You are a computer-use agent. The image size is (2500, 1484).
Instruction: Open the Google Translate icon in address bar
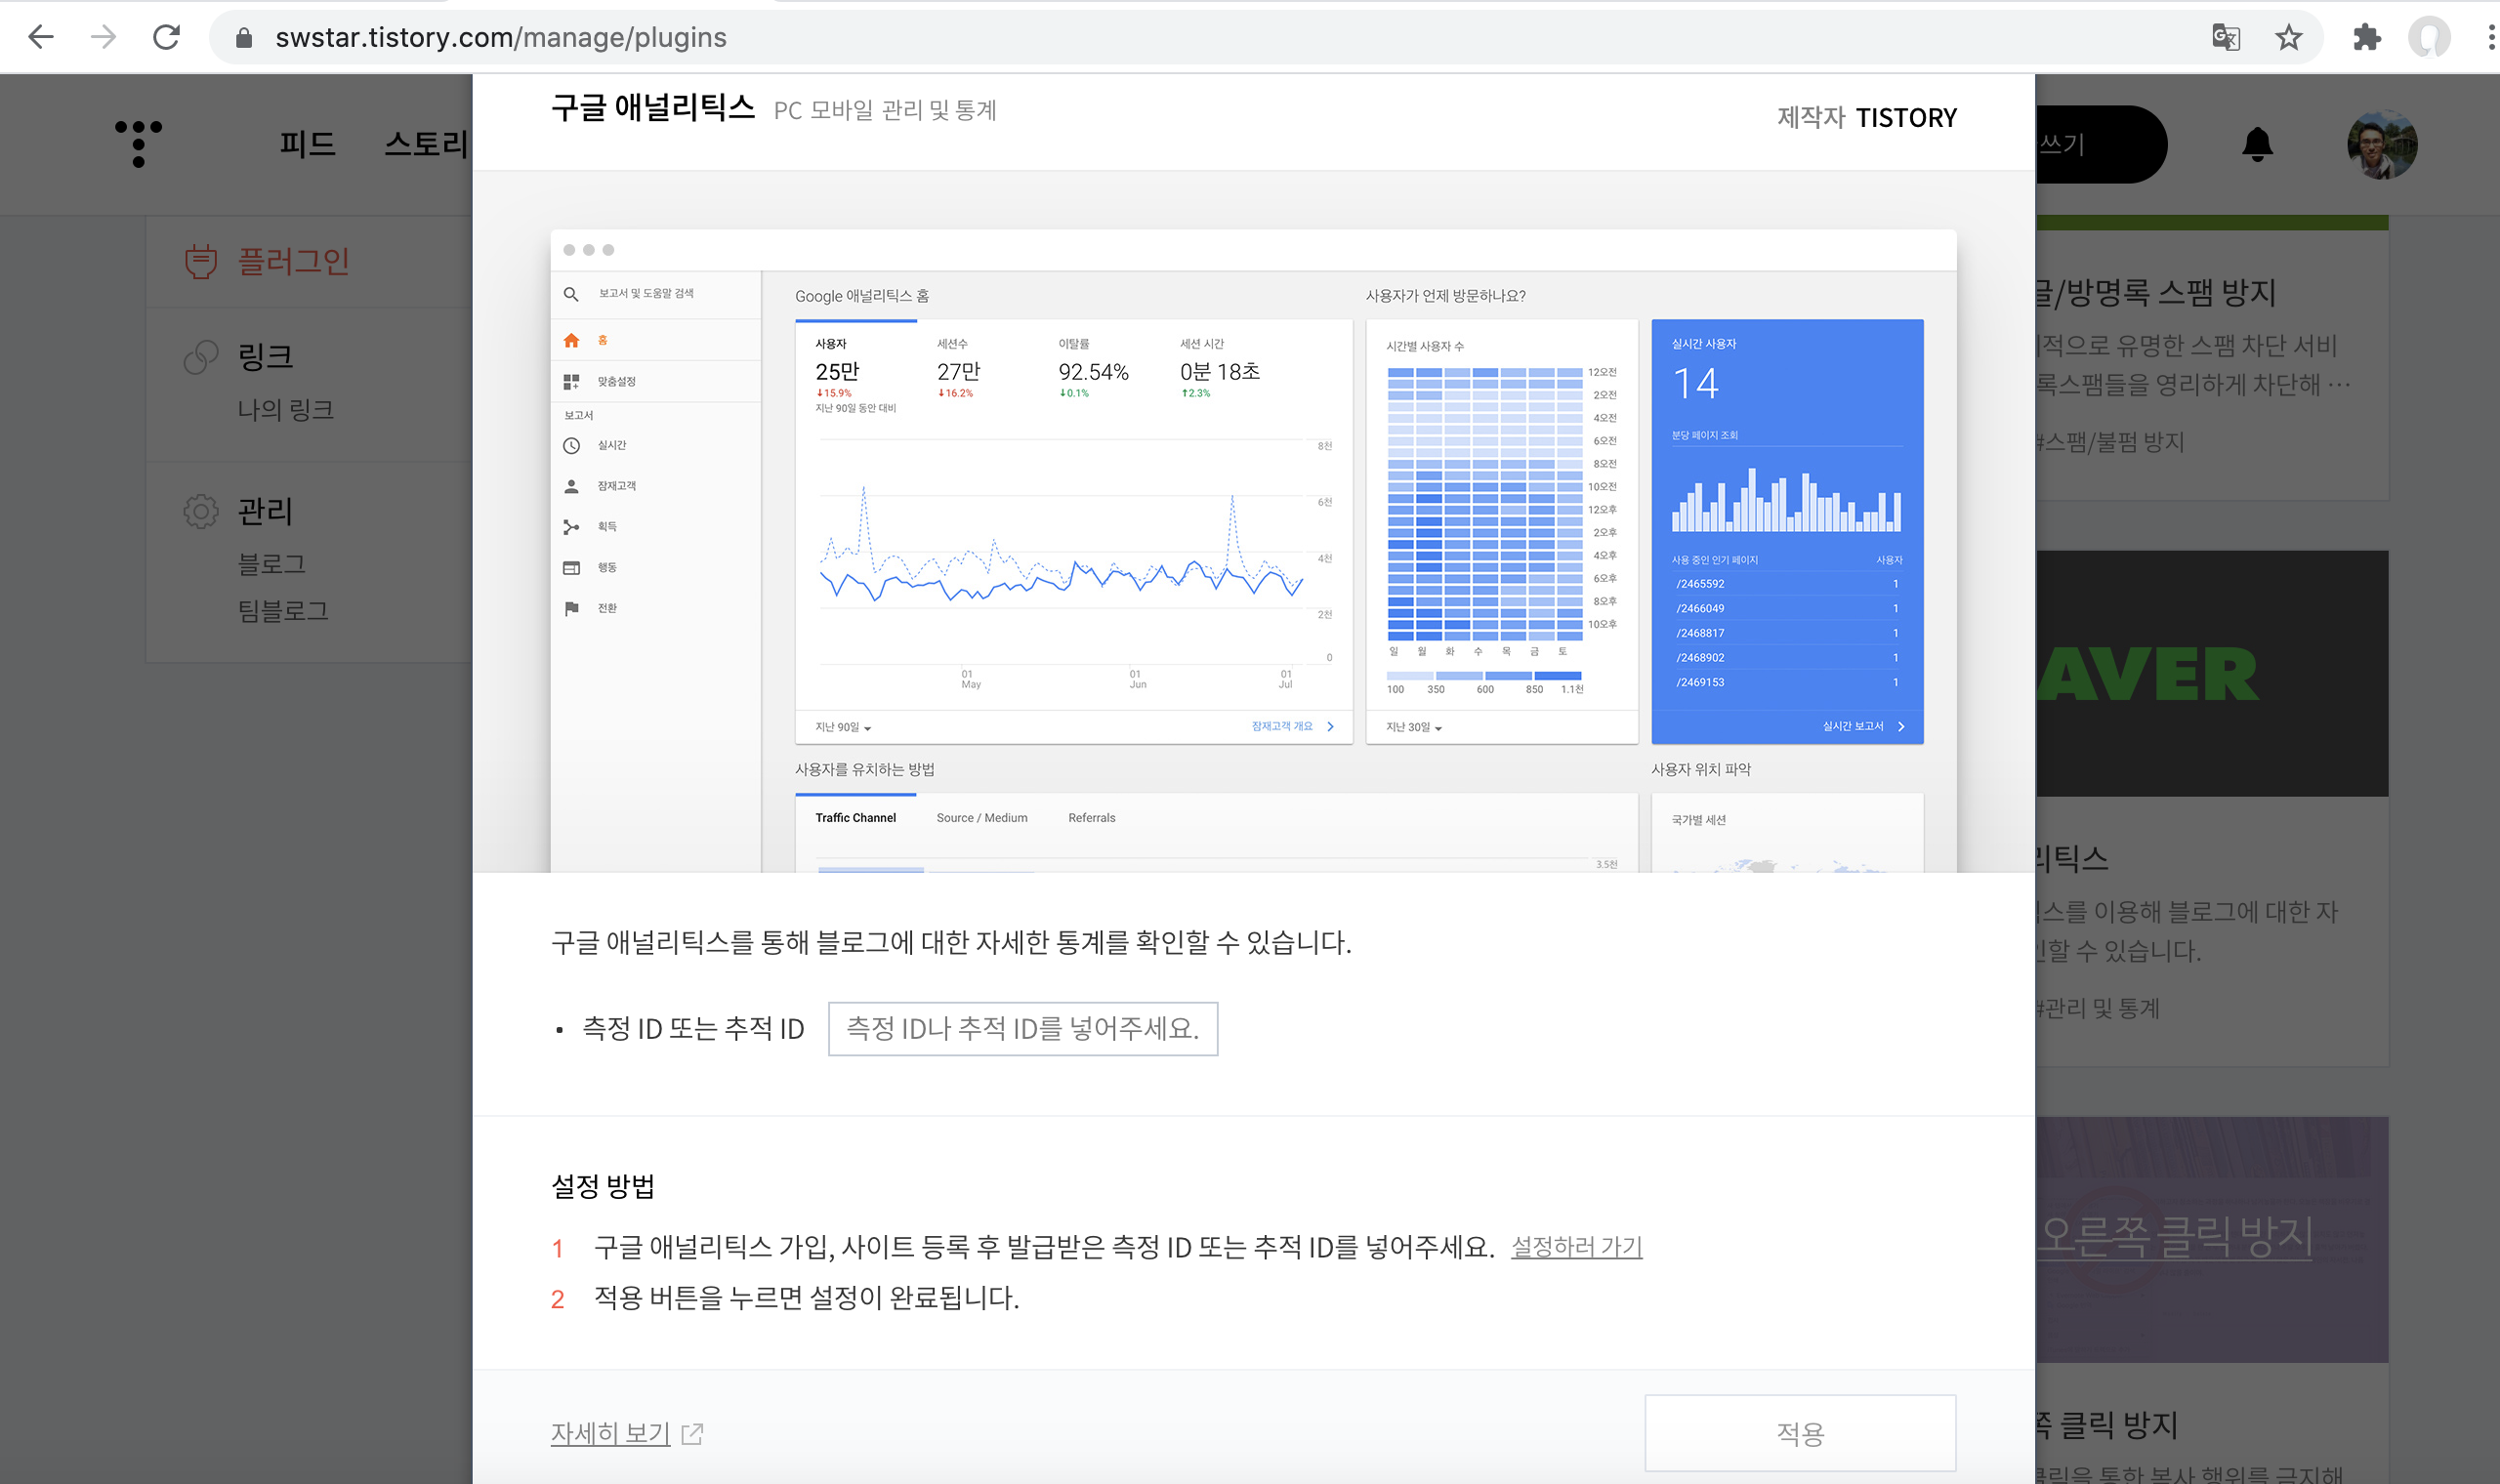tap(2225, 38)
